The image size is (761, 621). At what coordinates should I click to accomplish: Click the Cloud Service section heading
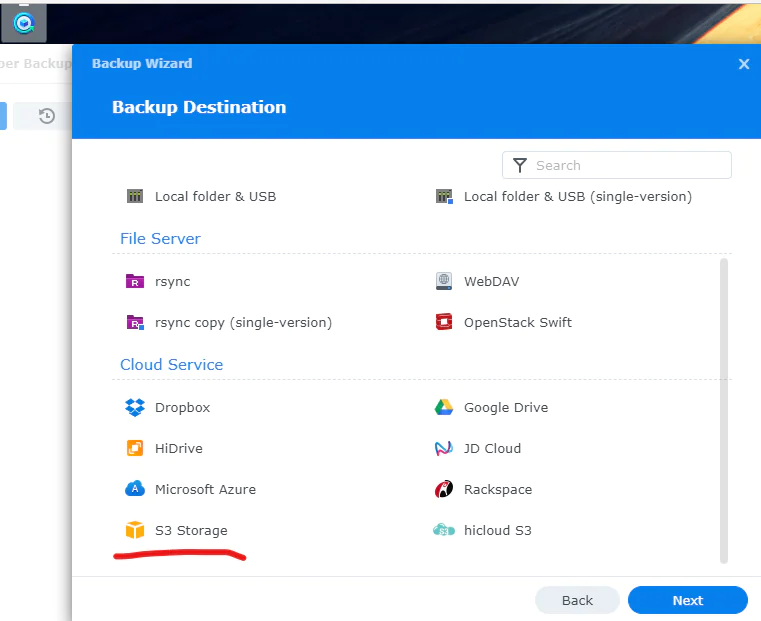click(x=171, y=364)
